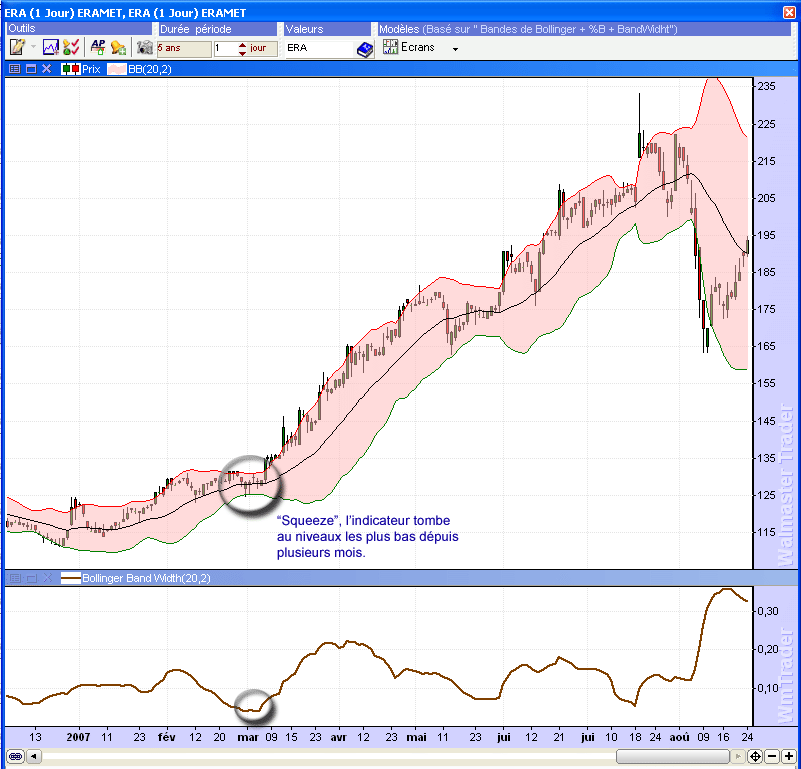Image resolution: width=801 pixels, height=769 pixels.
Task: Open the Band Width pane list icon
Action: point(15,578)
